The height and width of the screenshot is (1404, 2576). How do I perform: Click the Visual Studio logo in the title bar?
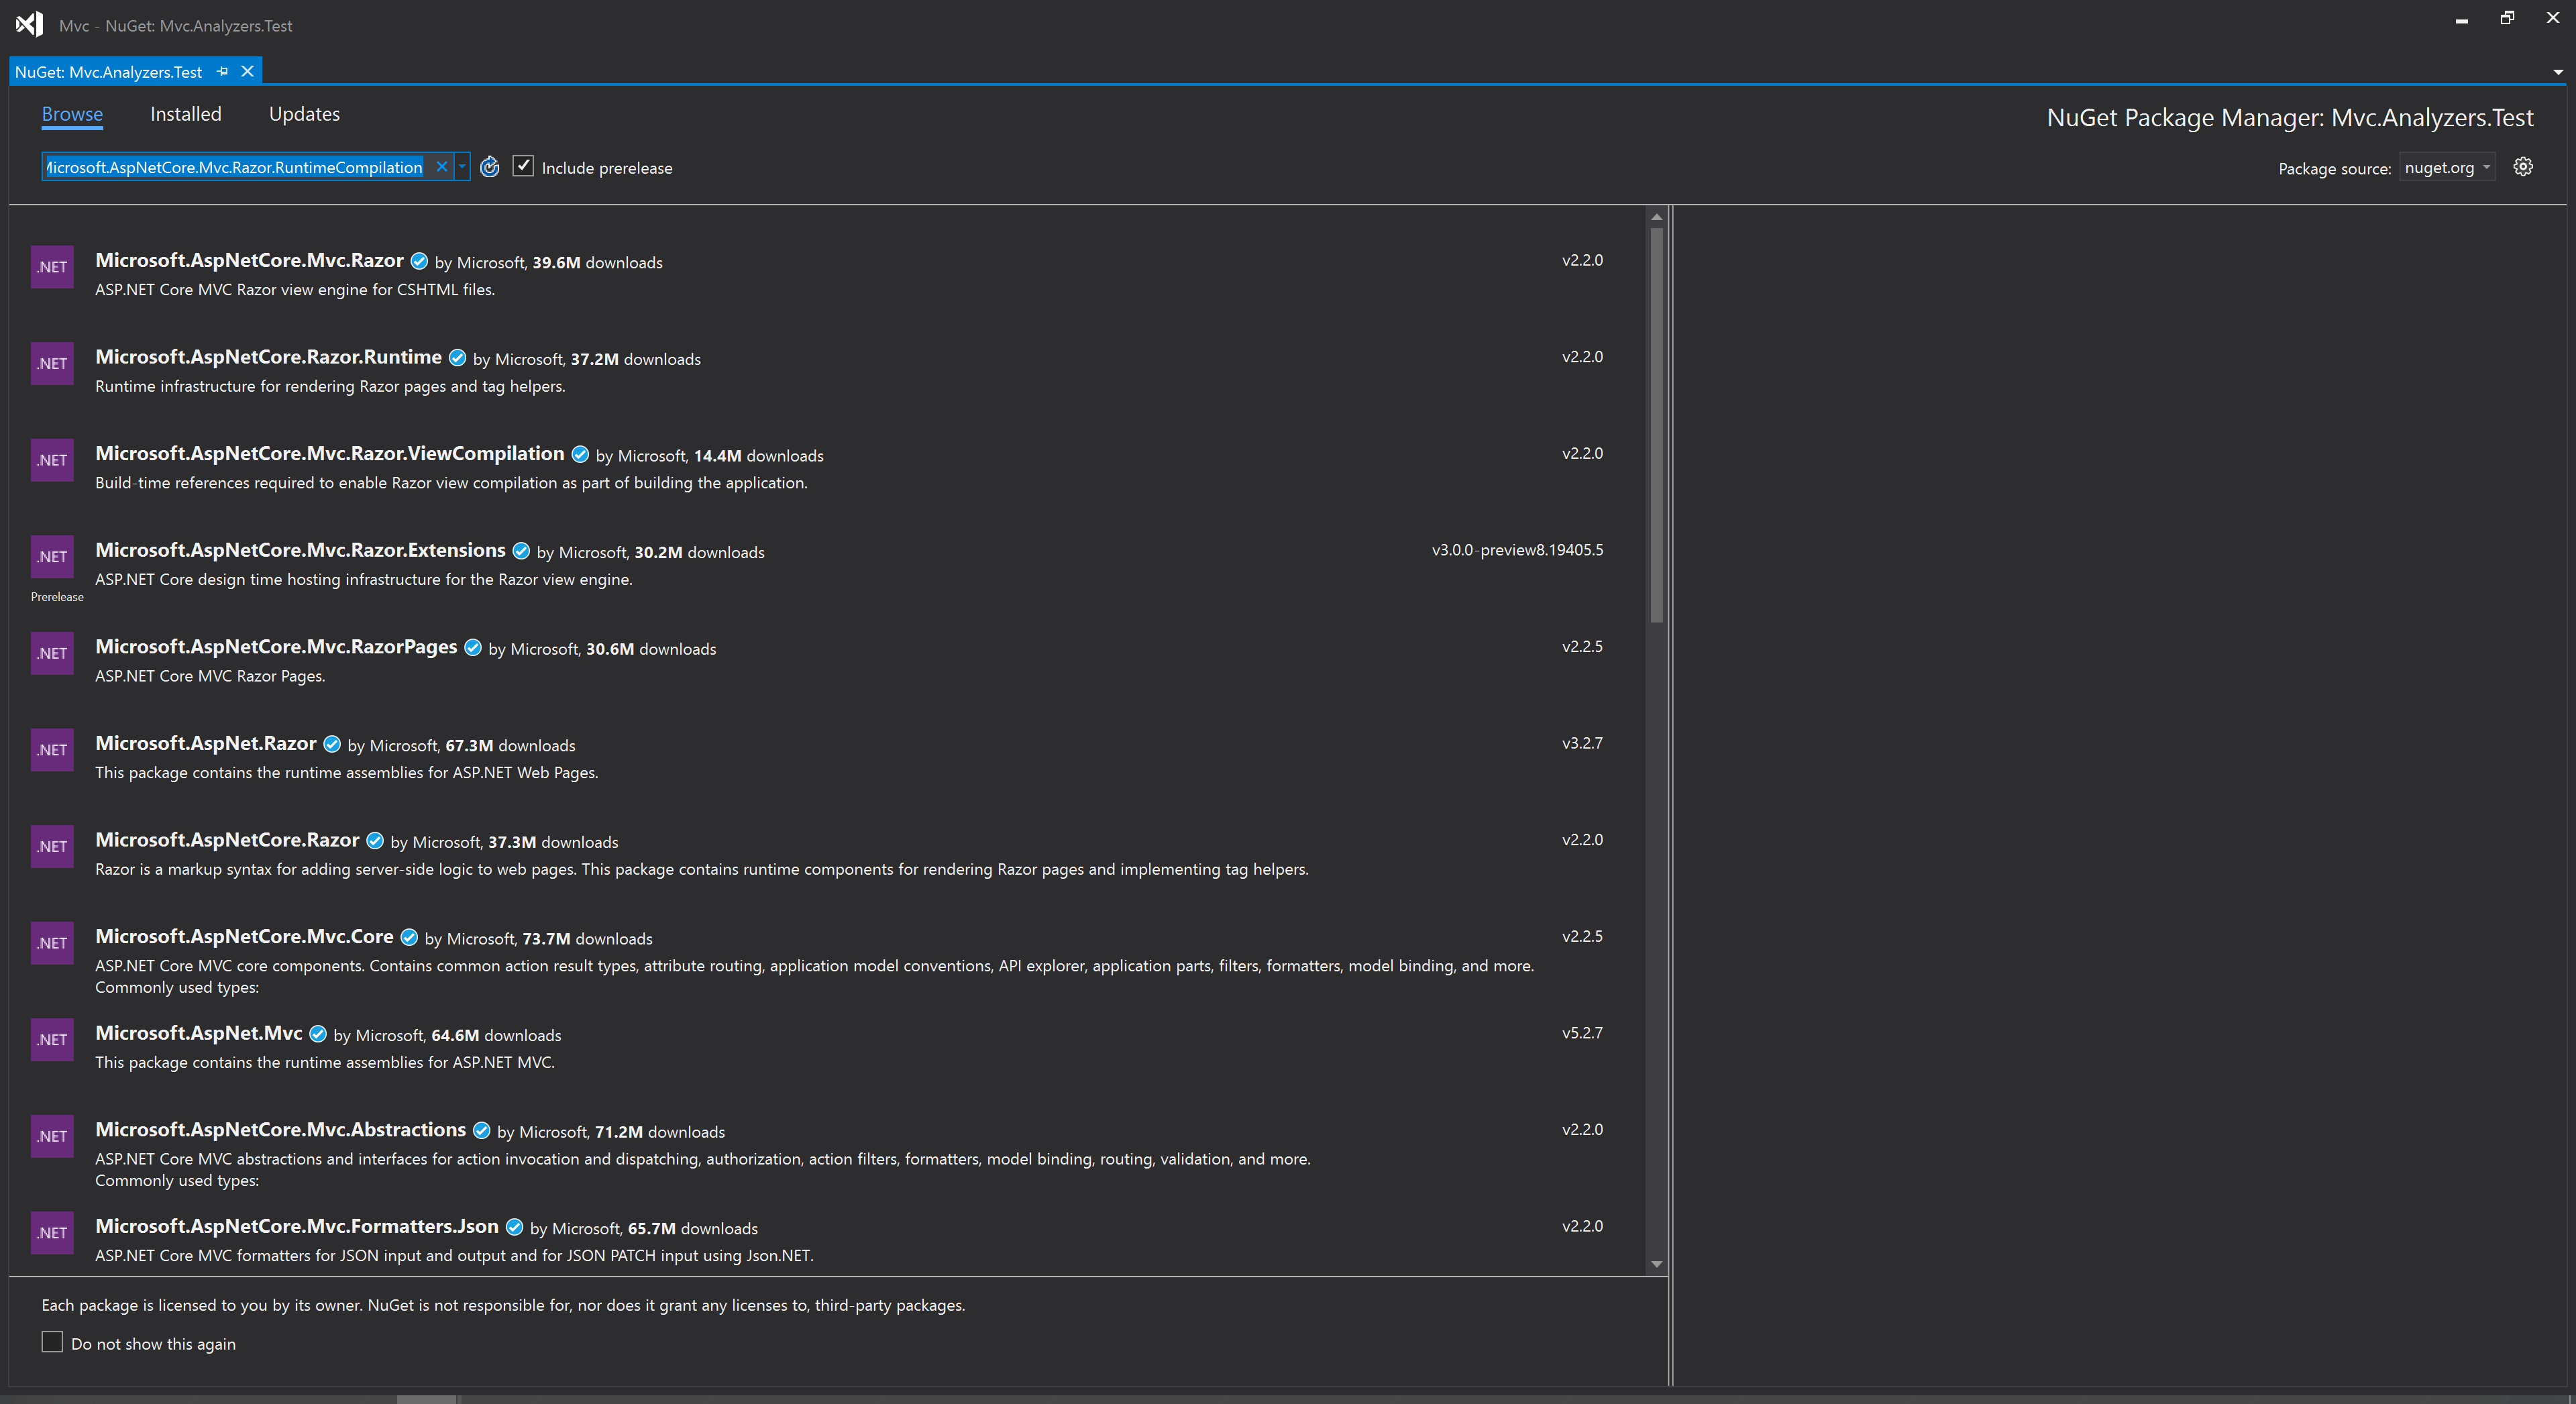coord(29,24)
